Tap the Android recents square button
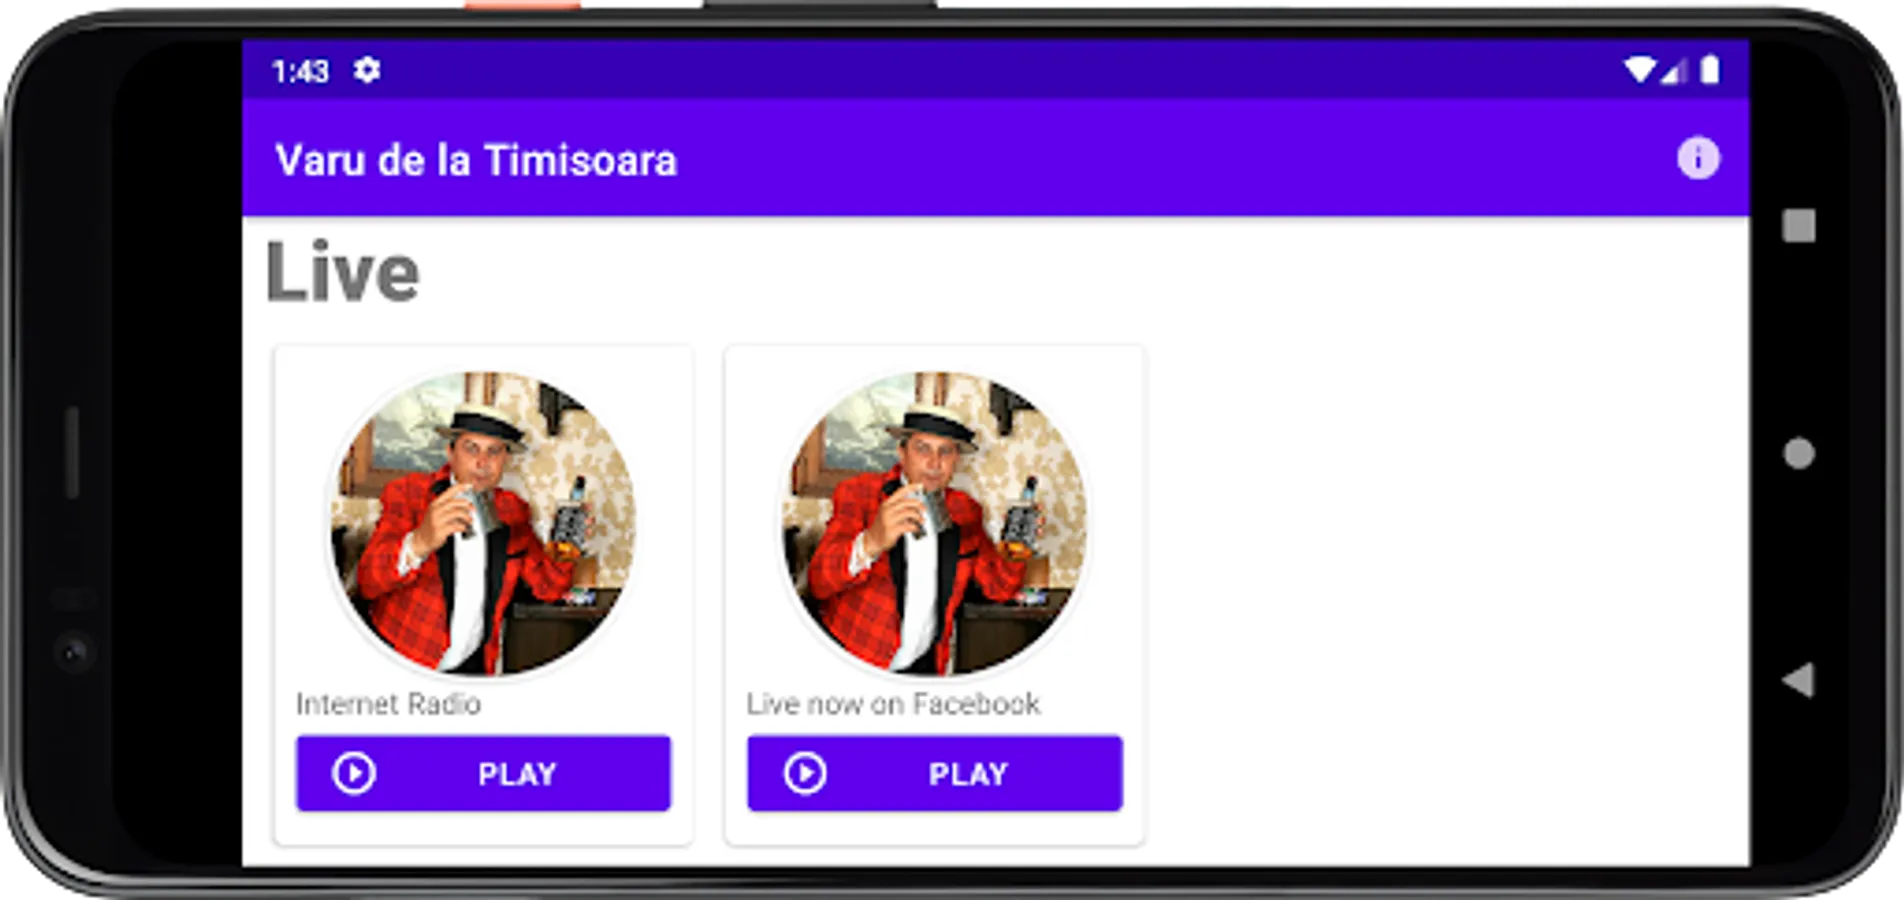The width and height of the screenshot is (1904, 900). (1799, 226)
